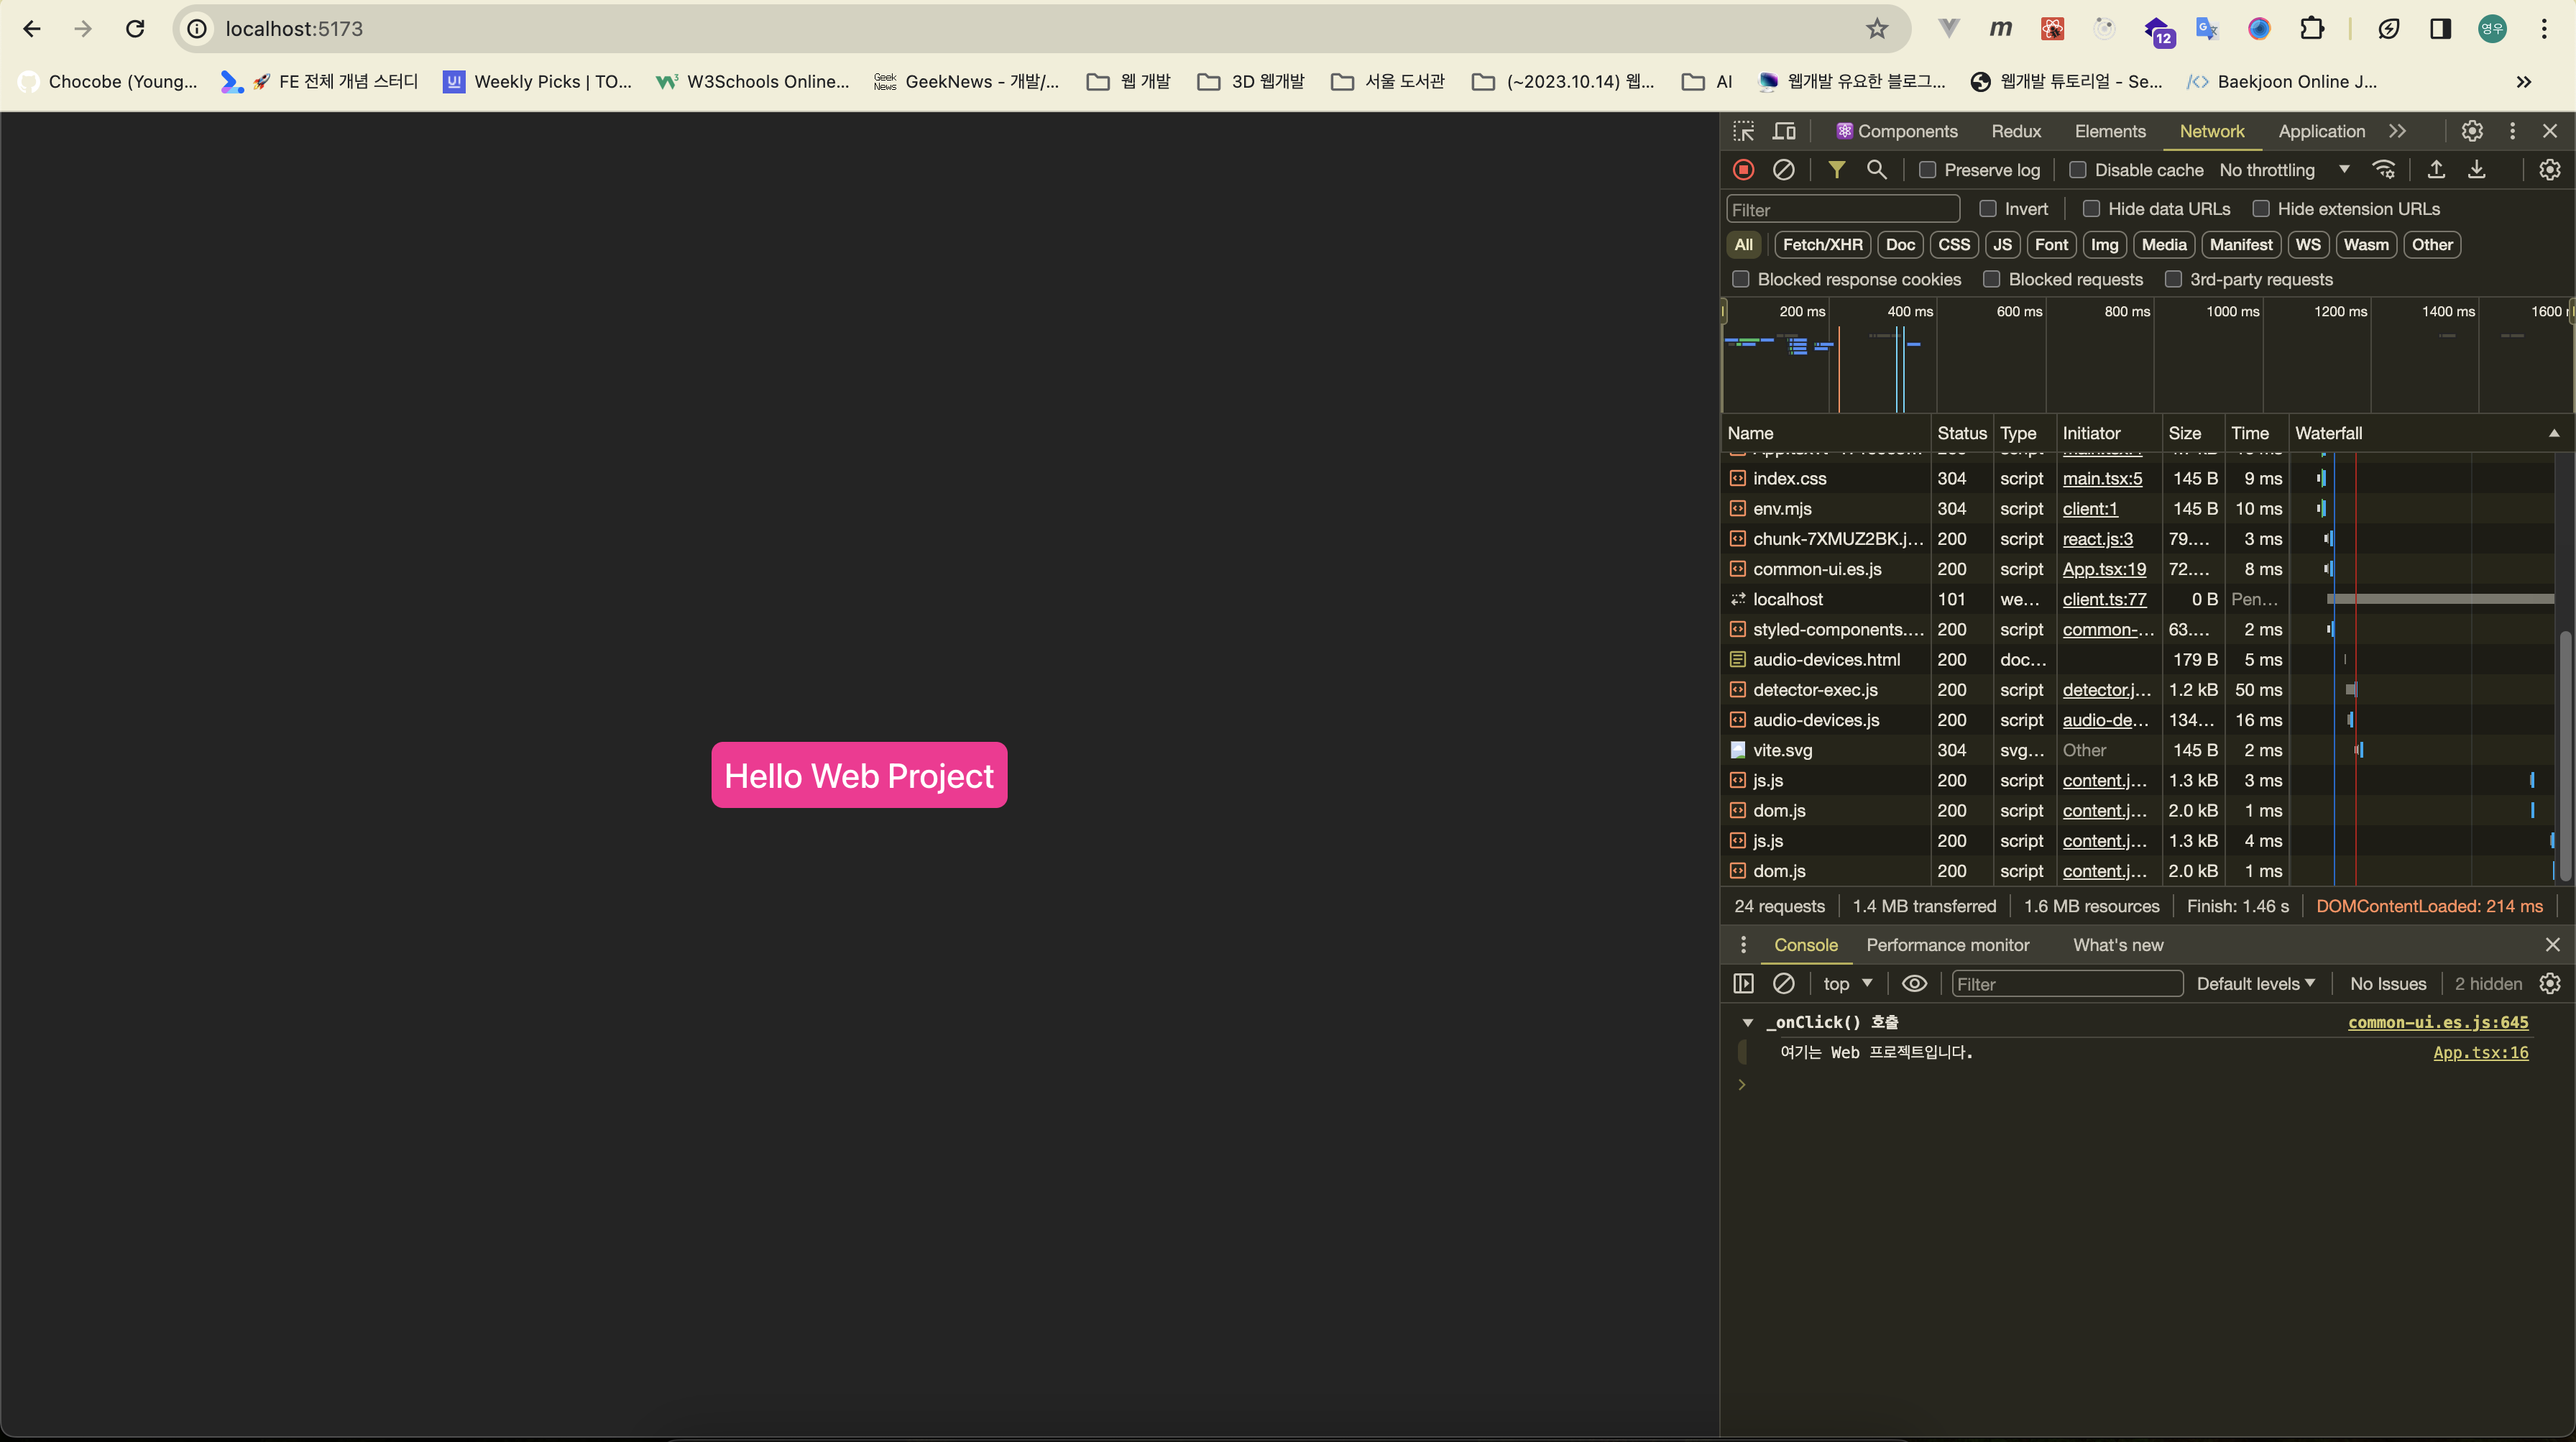This screenshot has height=1442, width=2576.
Task: Check 3rd-party requests
Action: tap(2173, 279)
